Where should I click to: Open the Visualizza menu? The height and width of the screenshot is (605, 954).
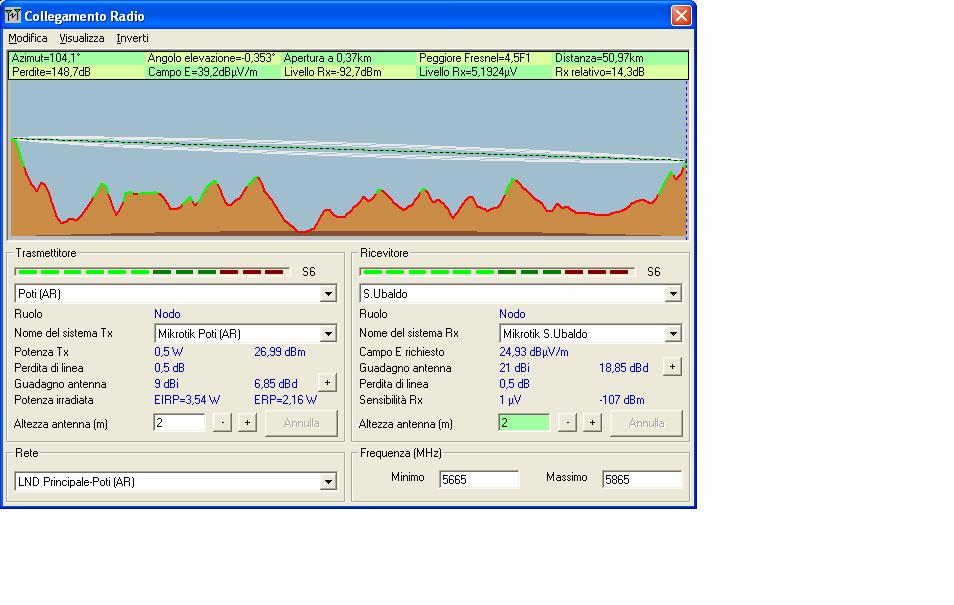pyautogui.click(x=82, y=38)
